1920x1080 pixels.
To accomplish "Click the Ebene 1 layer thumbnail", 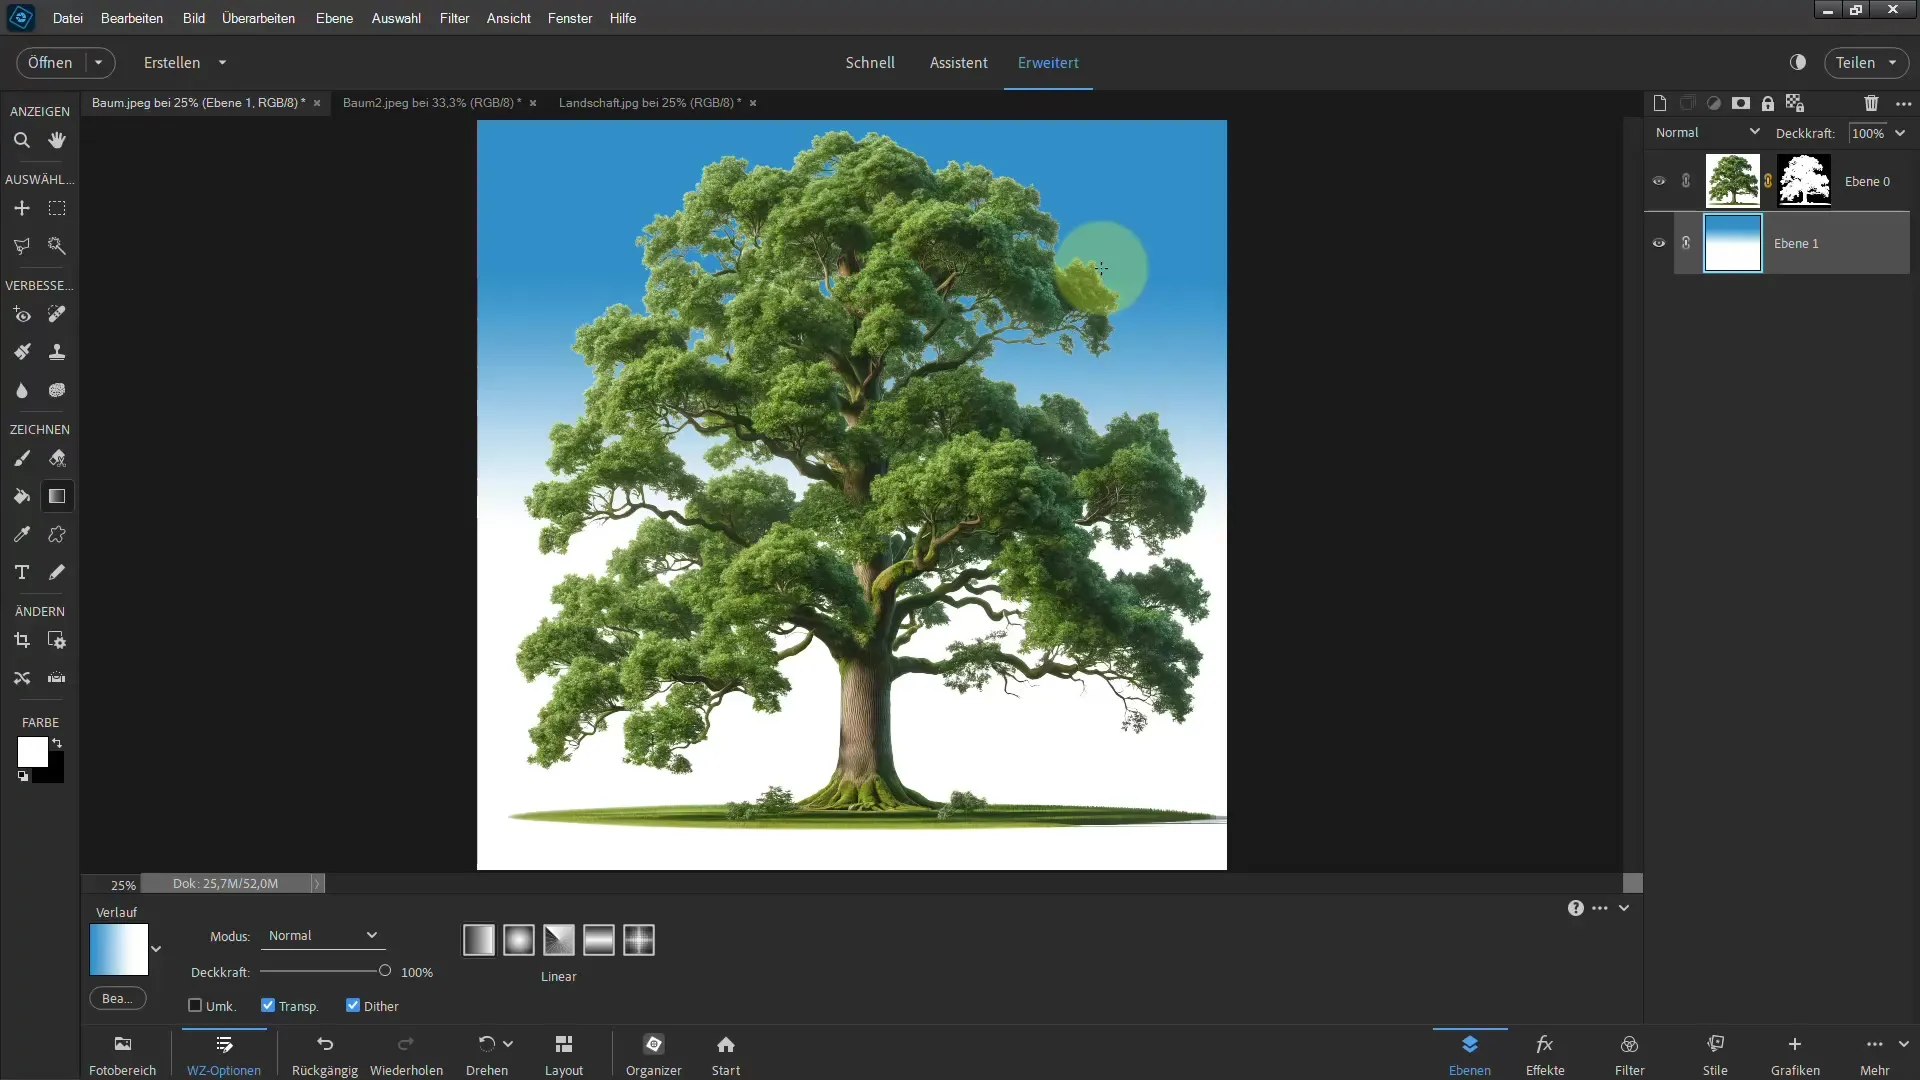I will tap(1733, 243).
